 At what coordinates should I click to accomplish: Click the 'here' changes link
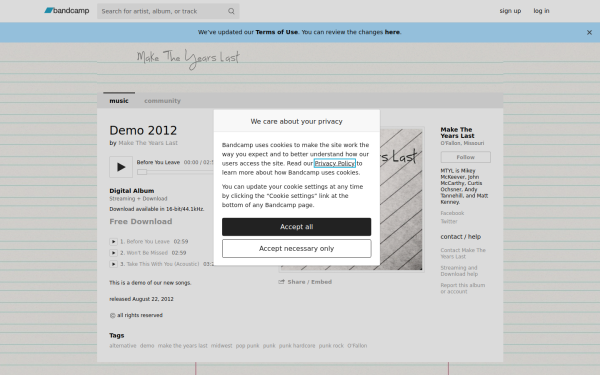coord(392,32)
